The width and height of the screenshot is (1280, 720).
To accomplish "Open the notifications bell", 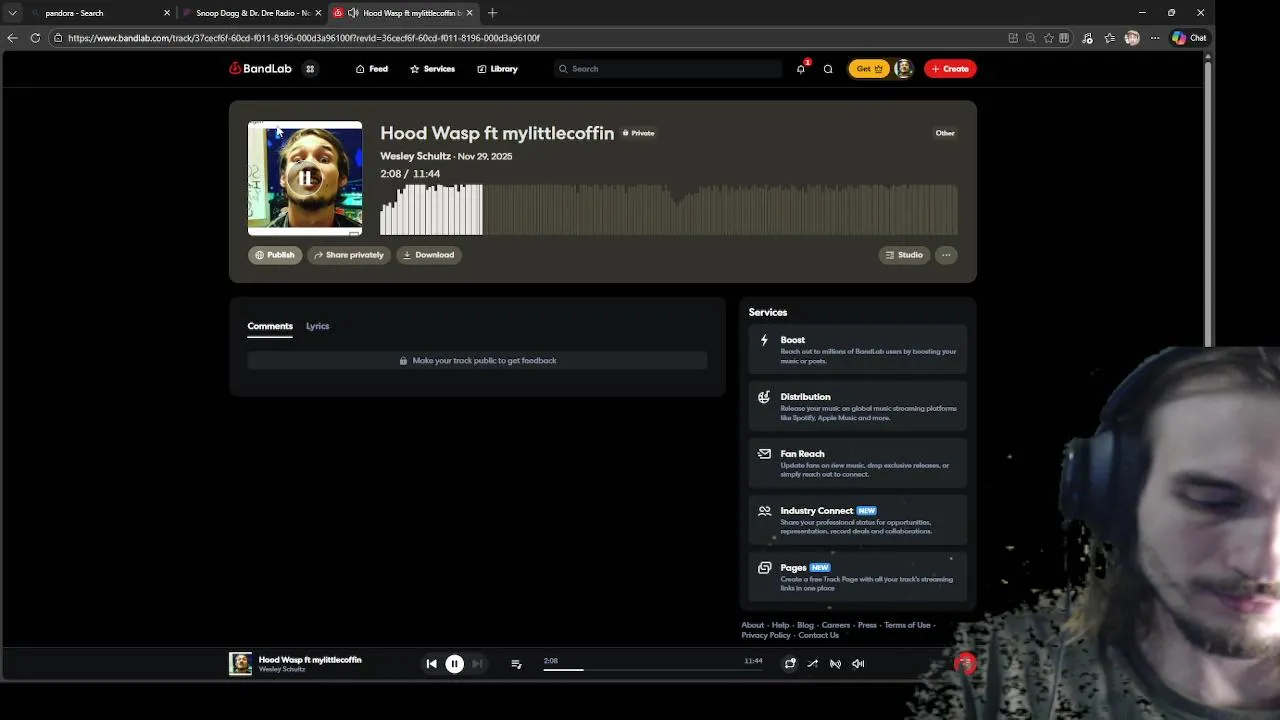I will tap(801, 68).
